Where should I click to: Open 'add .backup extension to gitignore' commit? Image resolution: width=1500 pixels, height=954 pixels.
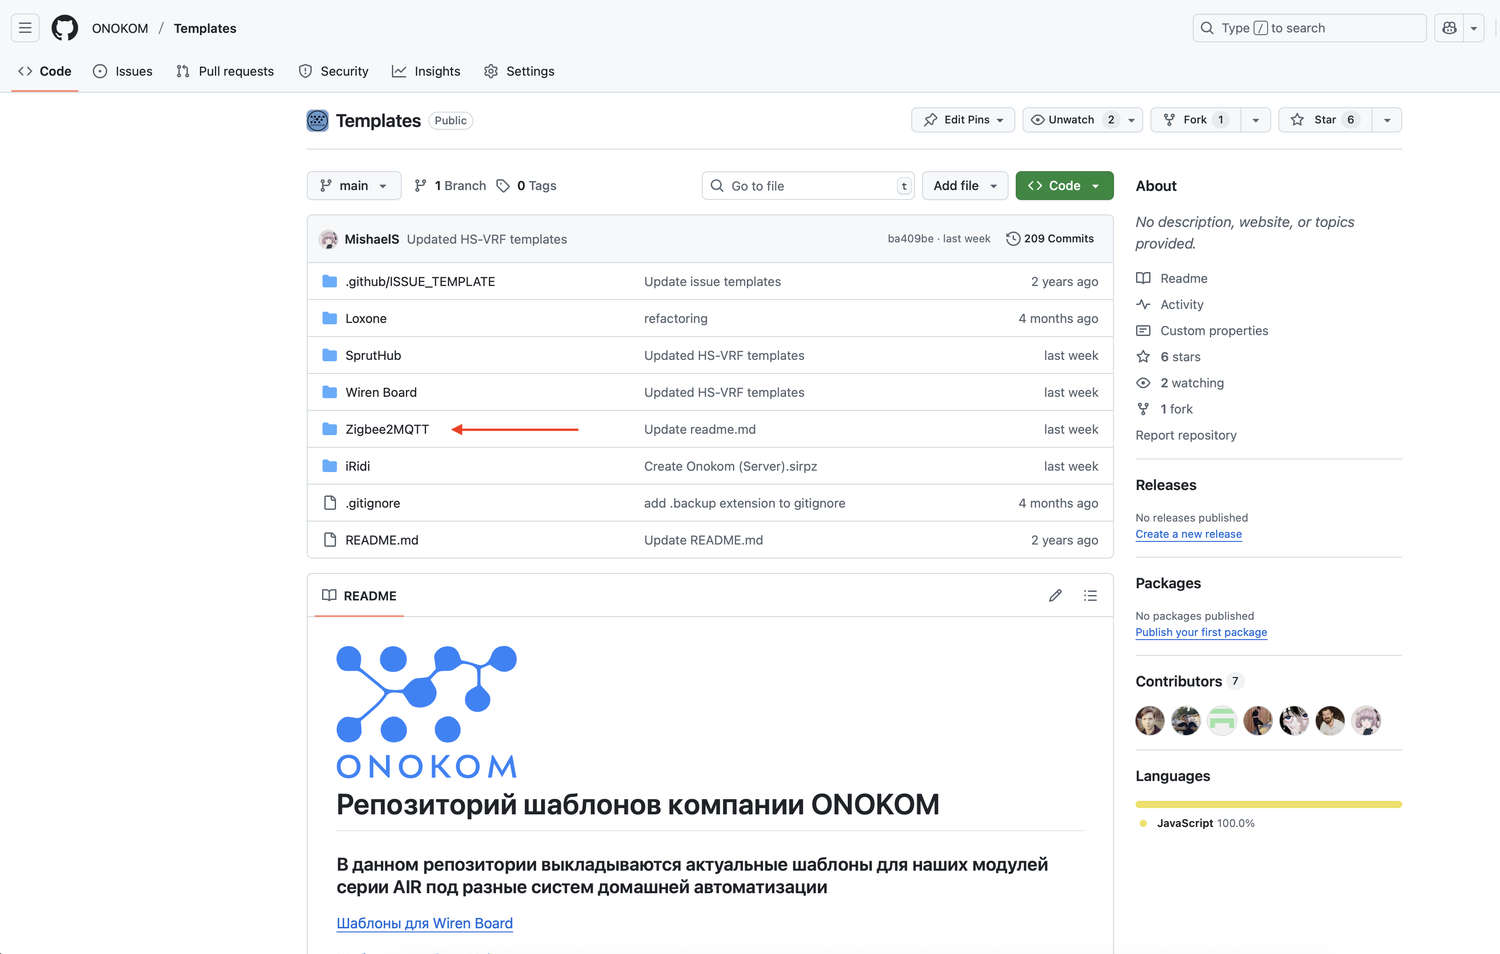pos(745,504)
